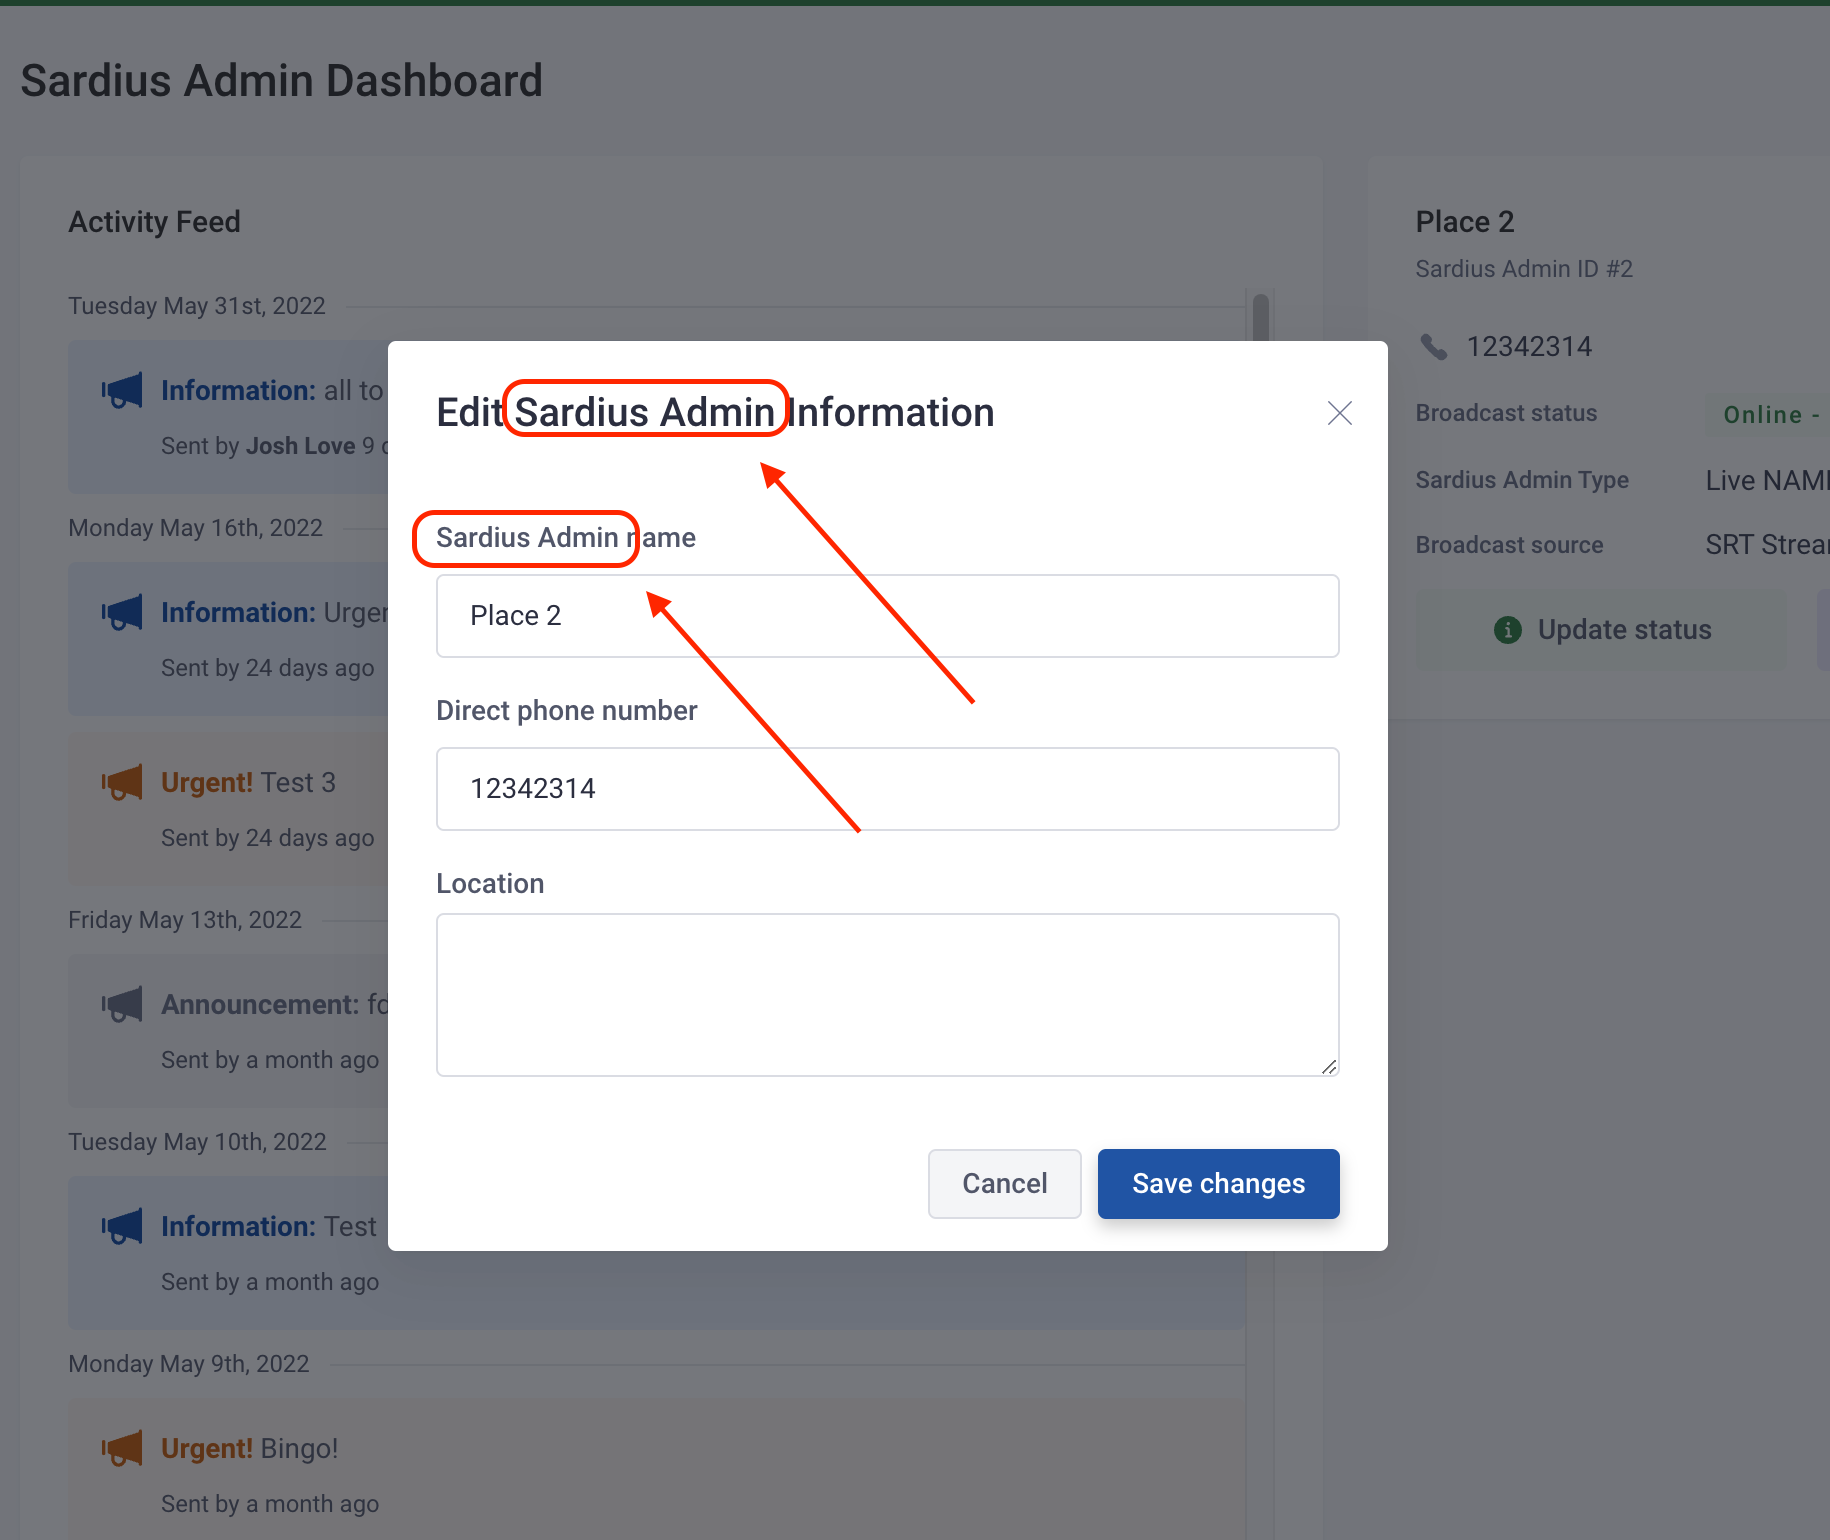Image resolution: width=1830 pixels, height=1540 pixels.
Task: Open the May 16th Information: Urgent entry
Action: click(228, 638)
